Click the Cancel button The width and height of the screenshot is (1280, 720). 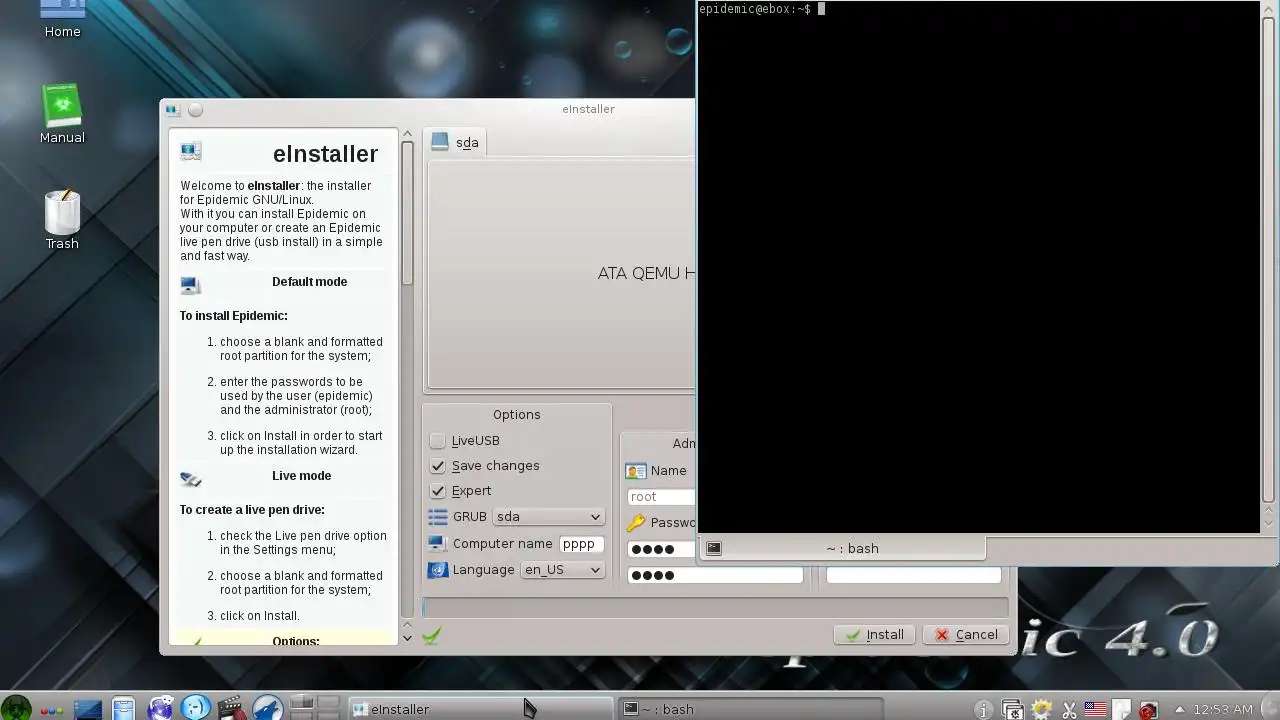point(965,634)
